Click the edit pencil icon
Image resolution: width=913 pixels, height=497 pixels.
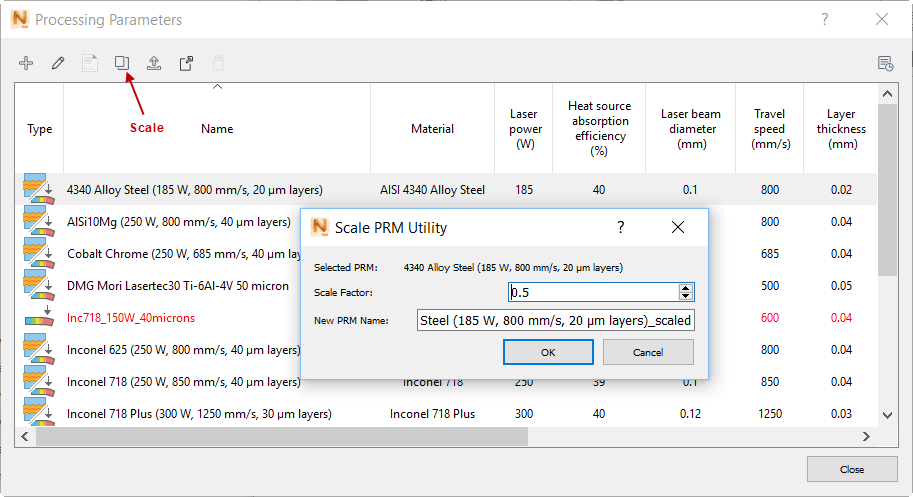58,63
